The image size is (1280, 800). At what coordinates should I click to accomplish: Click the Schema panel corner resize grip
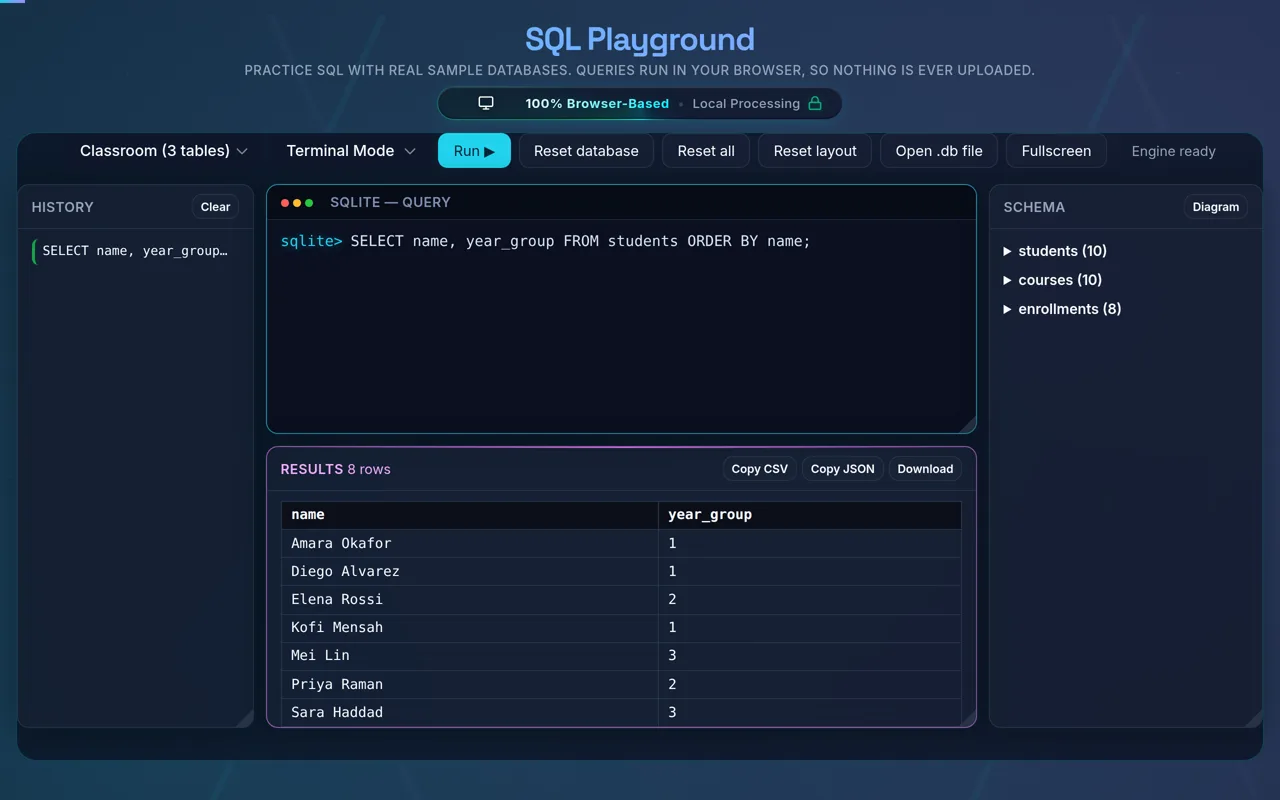(1253, 718)
